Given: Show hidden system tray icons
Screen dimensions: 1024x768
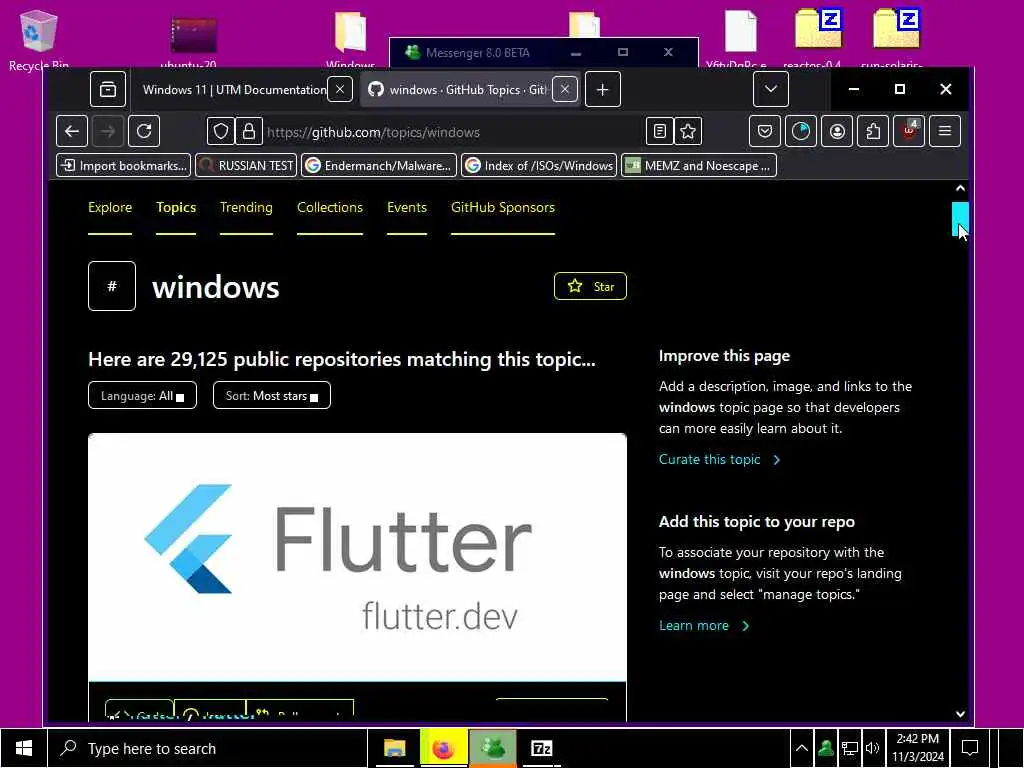Looking at the screenshot, I should [x=802, y=748].
